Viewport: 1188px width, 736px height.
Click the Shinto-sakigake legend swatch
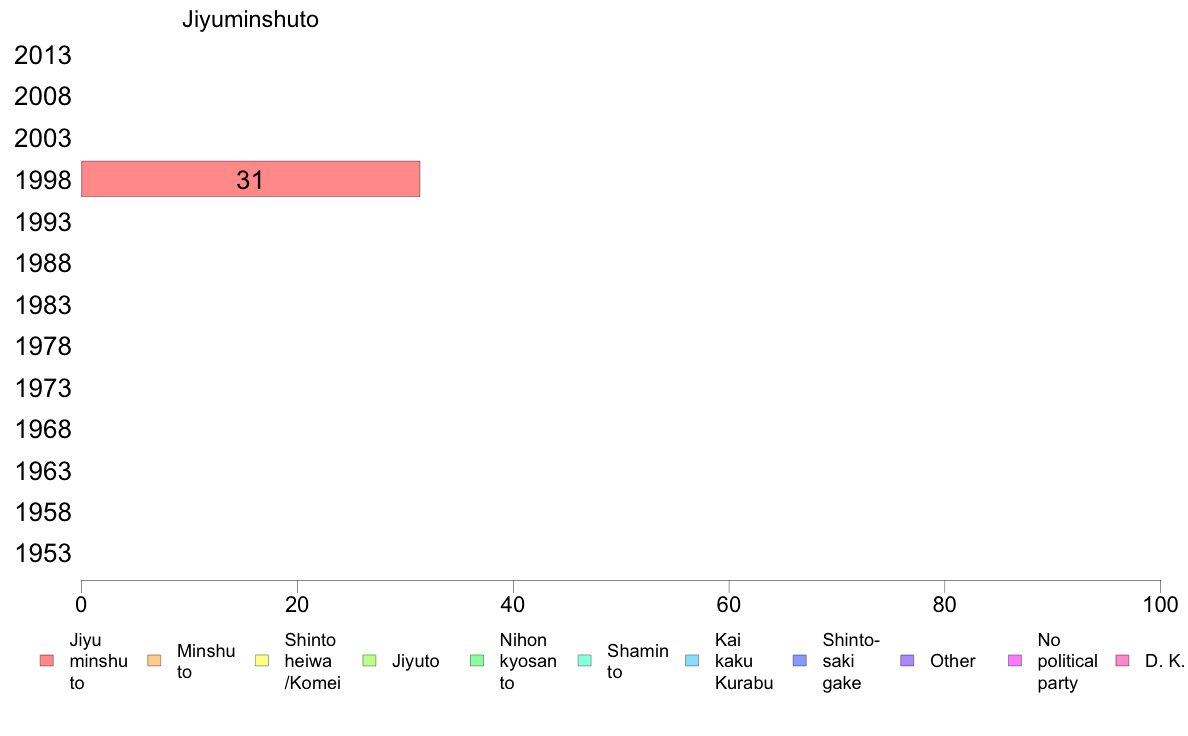coord(800,661)
